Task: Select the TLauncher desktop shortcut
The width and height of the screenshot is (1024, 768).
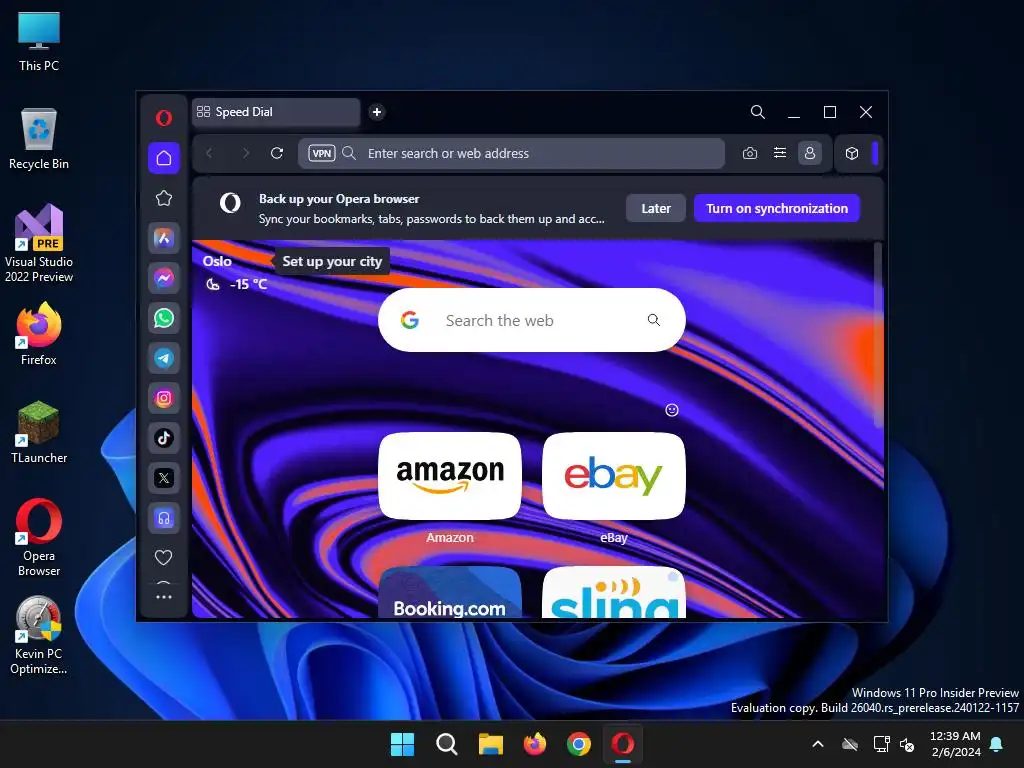Action: pos(39,432)
